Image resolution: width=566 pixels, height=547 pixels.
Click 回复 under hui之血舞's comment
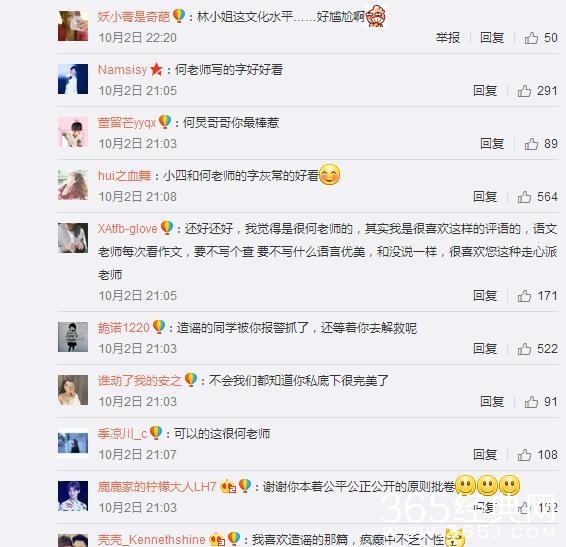pos(485,197)
